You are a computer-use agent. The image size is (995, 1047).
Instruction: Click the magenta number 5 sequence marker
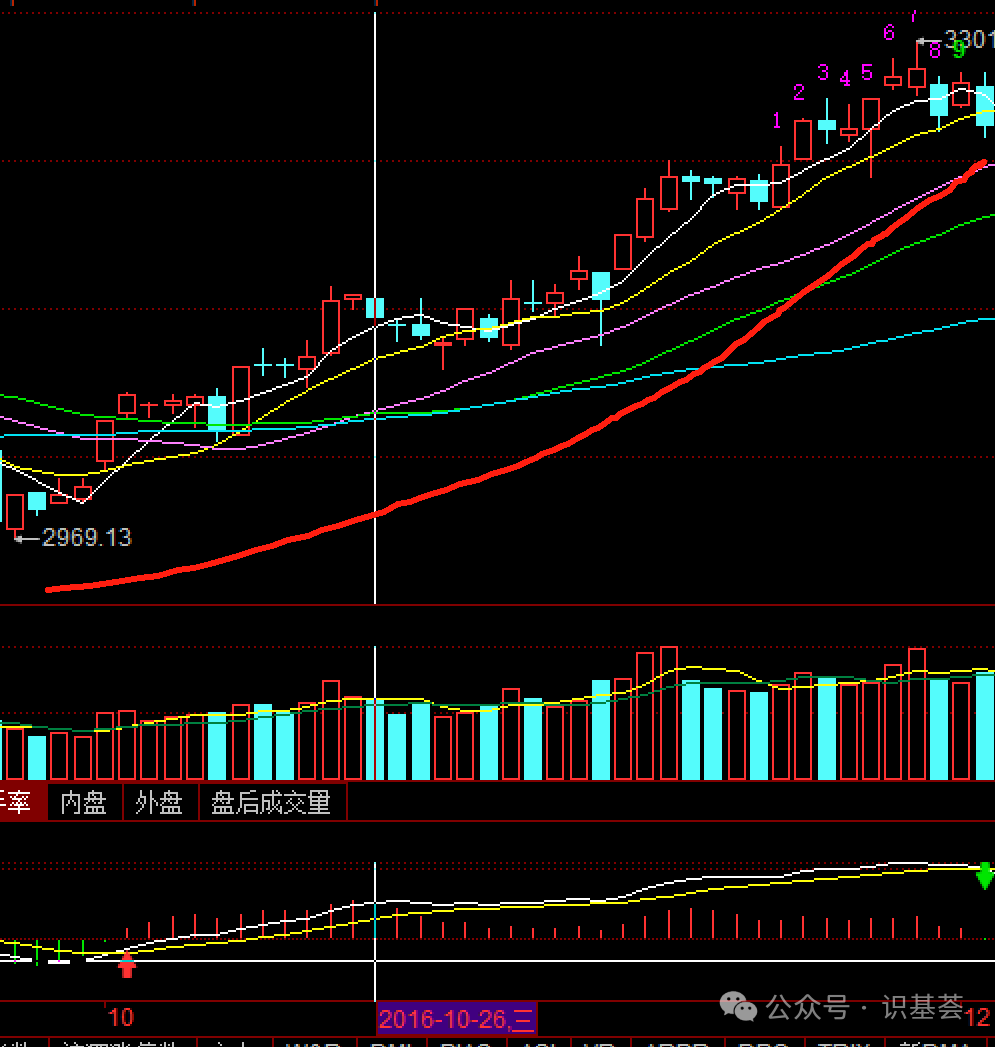tap(867, 72)
